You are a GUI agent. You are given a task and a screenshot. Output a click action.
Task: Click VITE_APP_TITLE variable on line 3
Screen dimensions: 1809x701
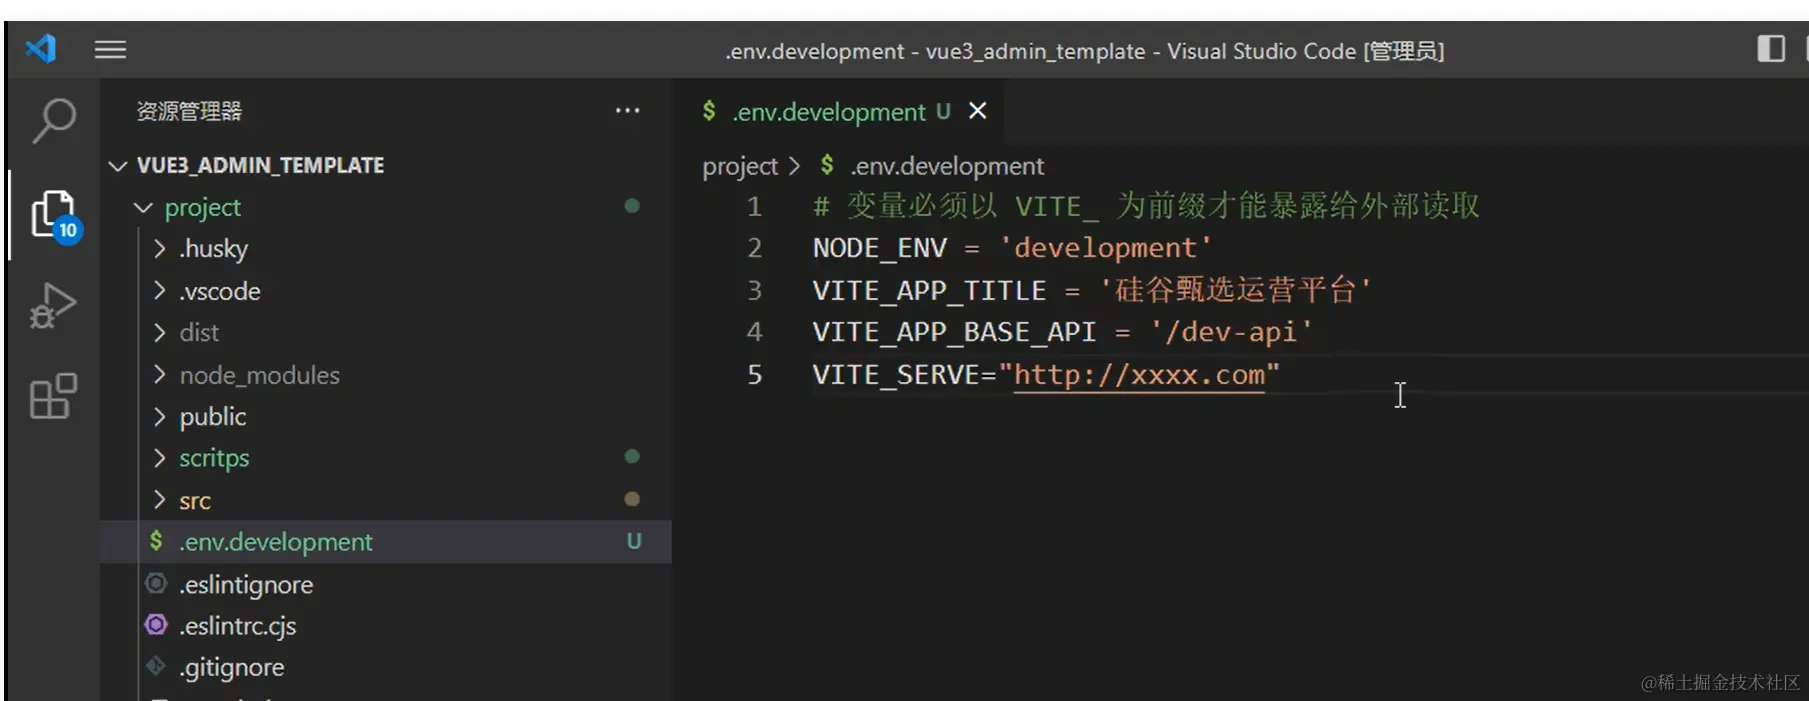(929, 291)
